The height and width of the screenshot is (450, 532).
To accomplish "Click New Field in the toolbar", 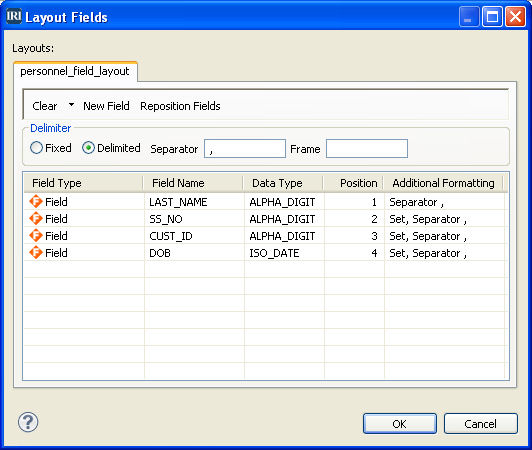I will (x=106, y=106).
